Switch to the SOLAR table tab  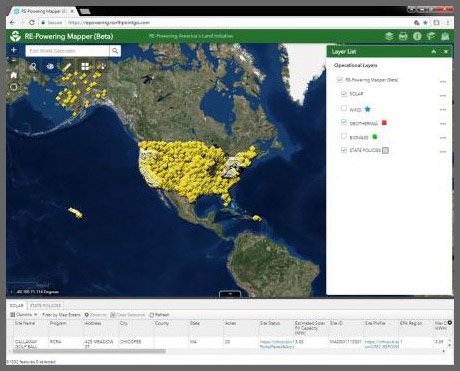pyautogui.click(x=17, y=305)
